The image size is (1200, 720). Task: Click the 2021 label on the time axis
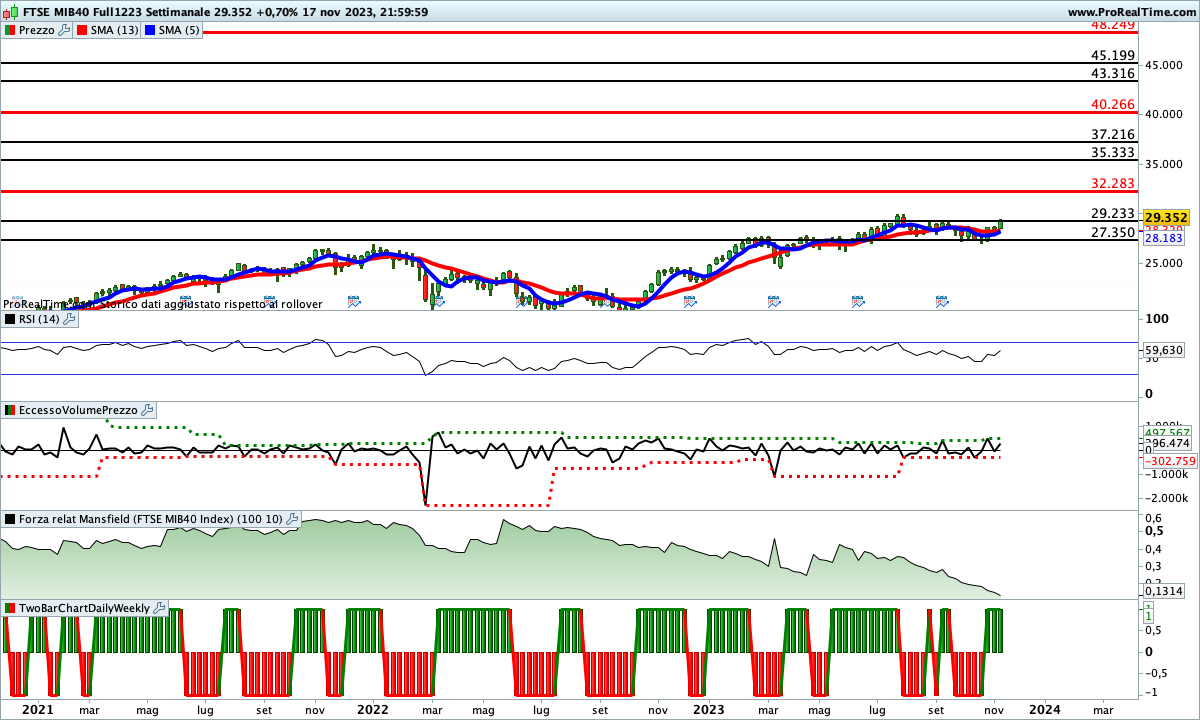point(38,709)
